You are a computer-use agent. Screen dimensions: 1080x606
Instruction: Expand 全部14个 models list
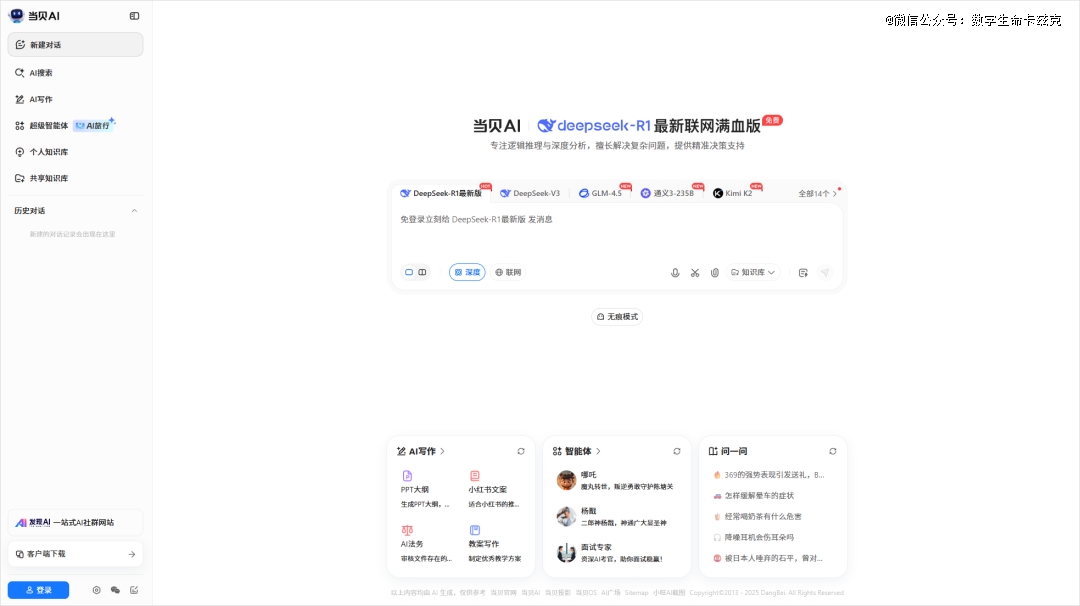click(818, 194)
